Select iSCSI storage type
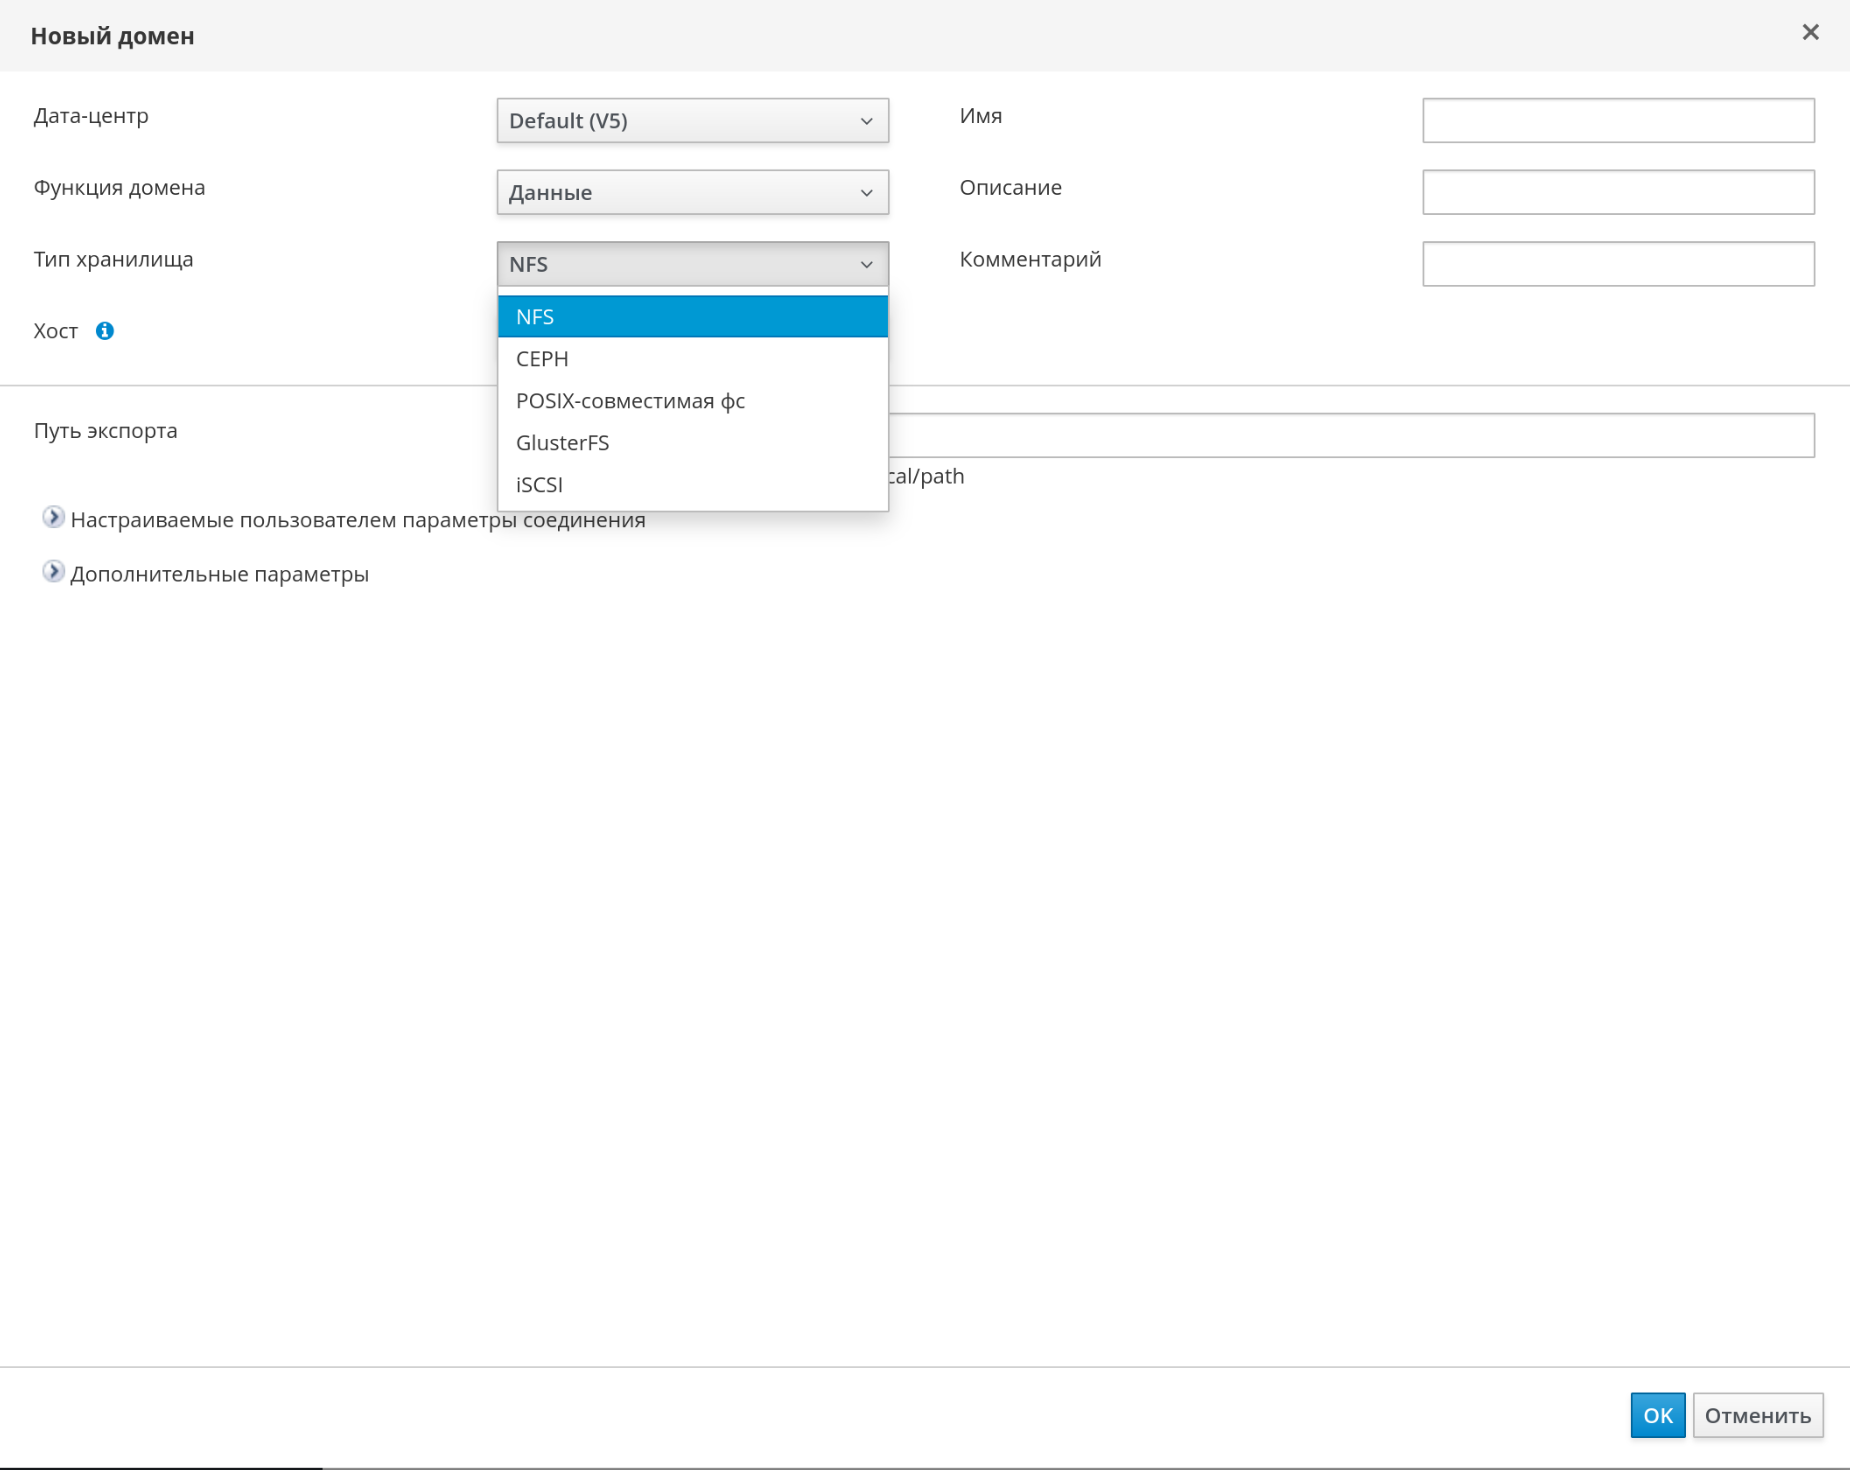 click(x=692, y=485)
